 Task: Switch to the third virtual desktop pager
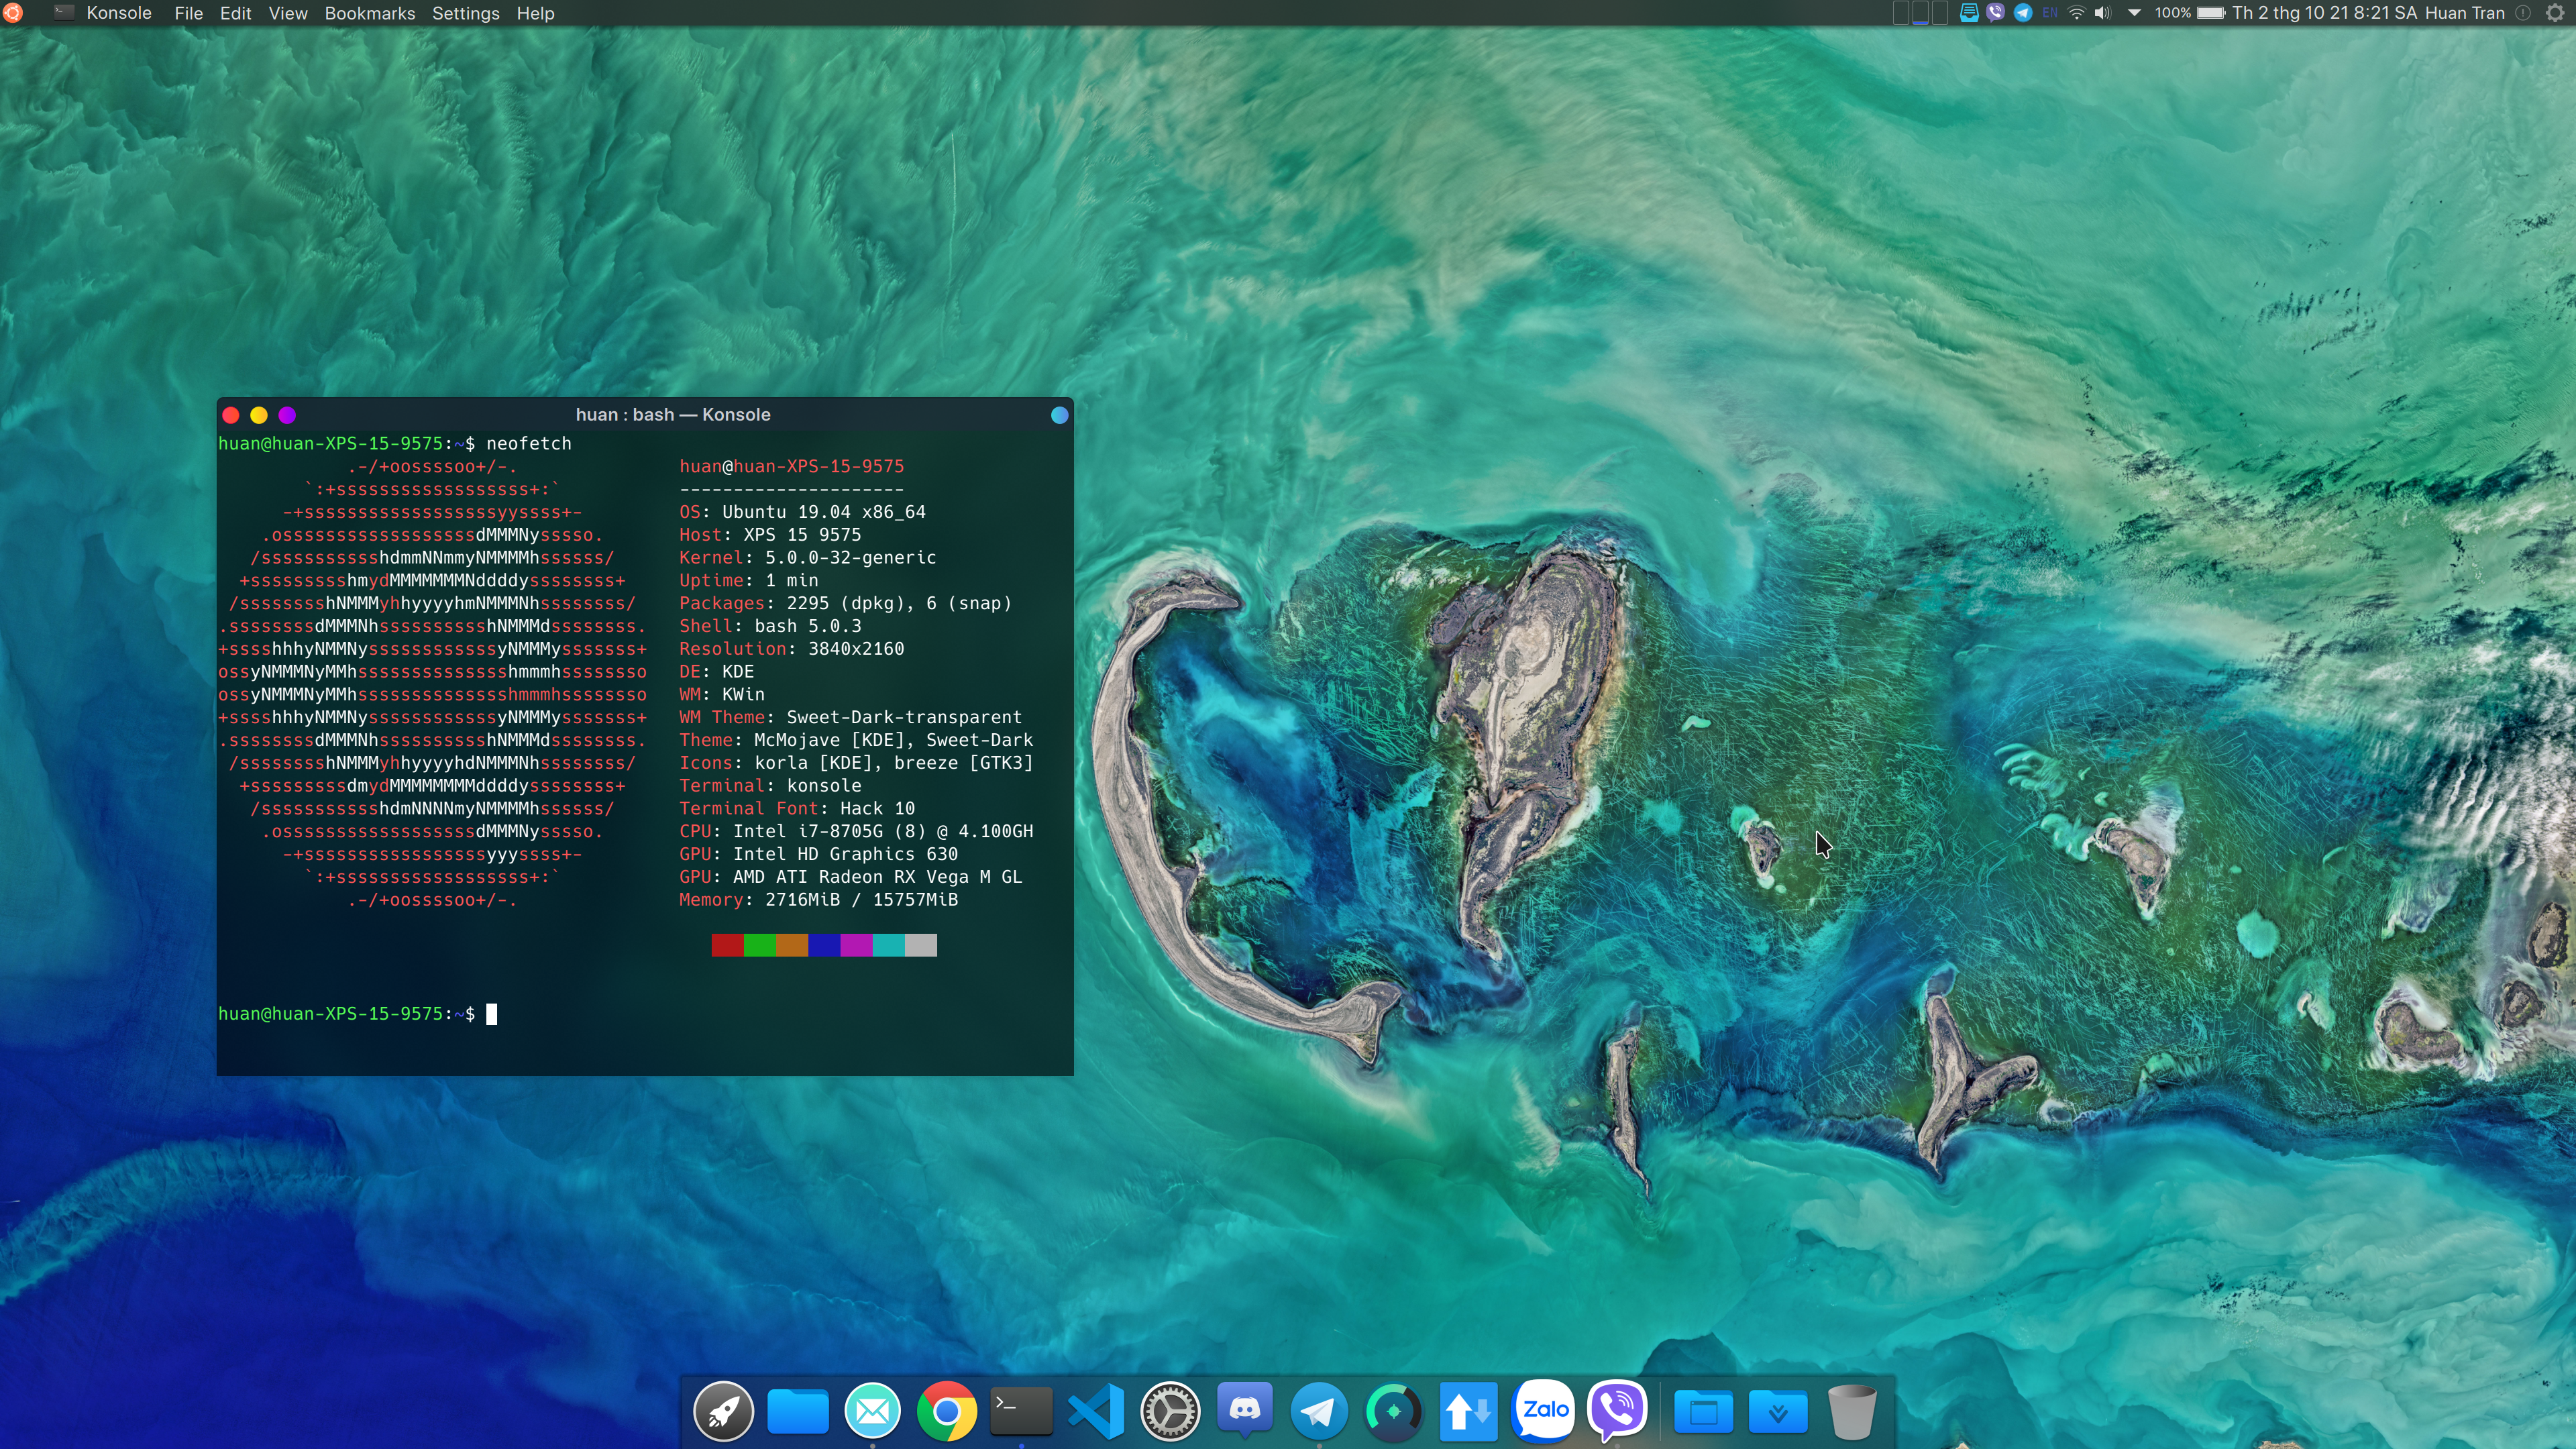pyautogui.click(x=1939, y=13)
